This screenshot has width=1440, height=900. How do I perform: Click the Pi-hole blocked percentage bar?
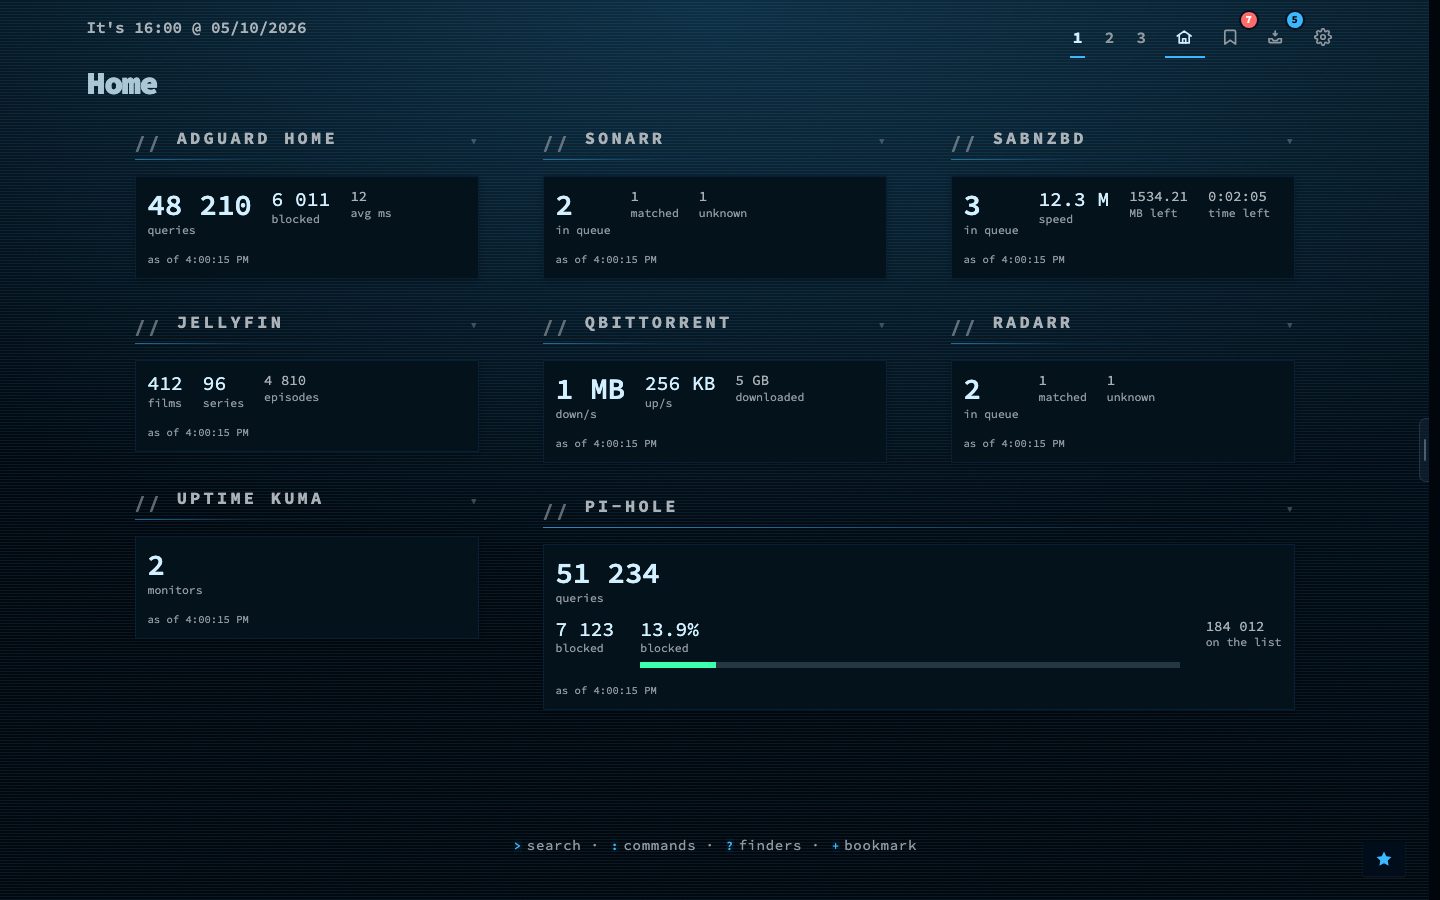pyautogui.click(x=910, y=665)
